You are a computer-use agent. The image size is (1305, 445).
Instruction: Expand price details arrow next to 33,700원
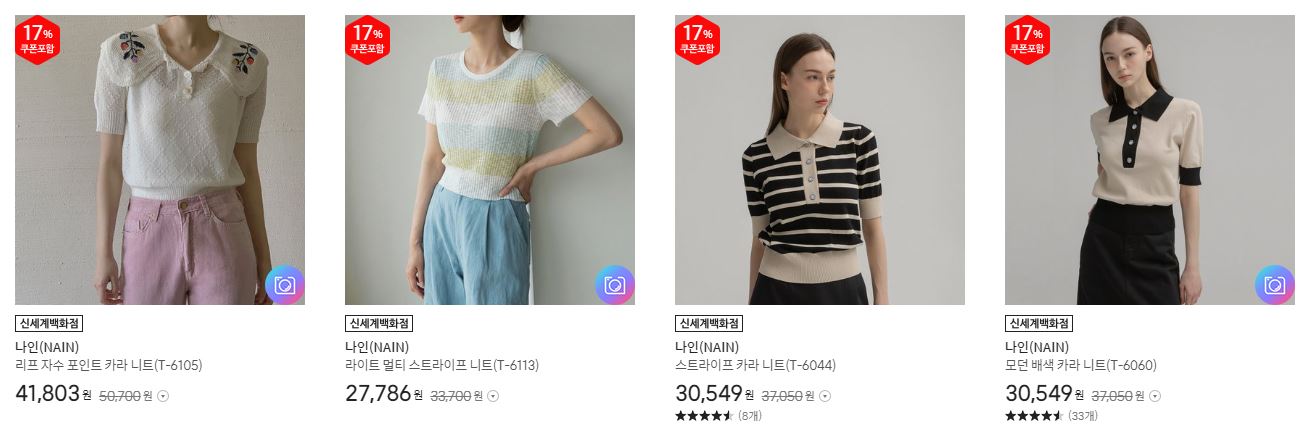[493, 396]
